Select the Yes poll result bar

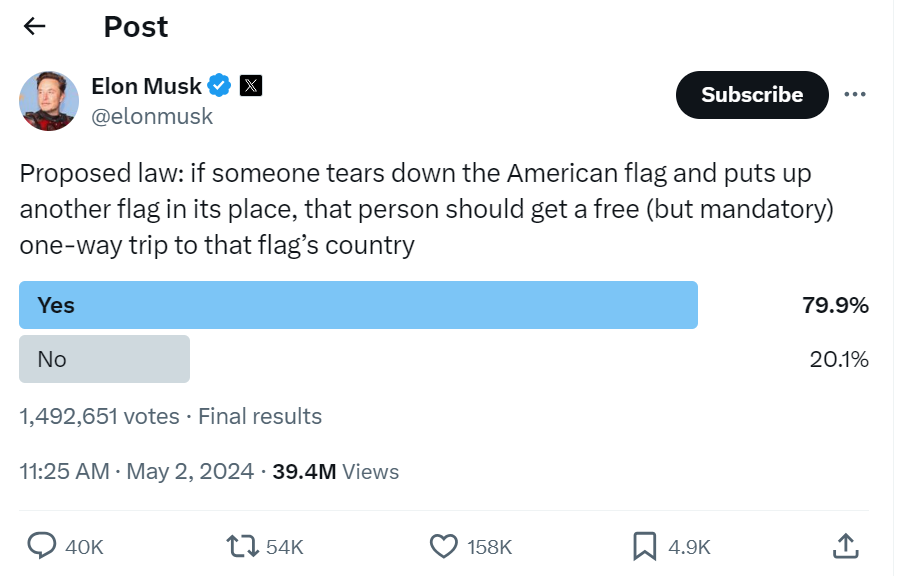coord(358,305)
